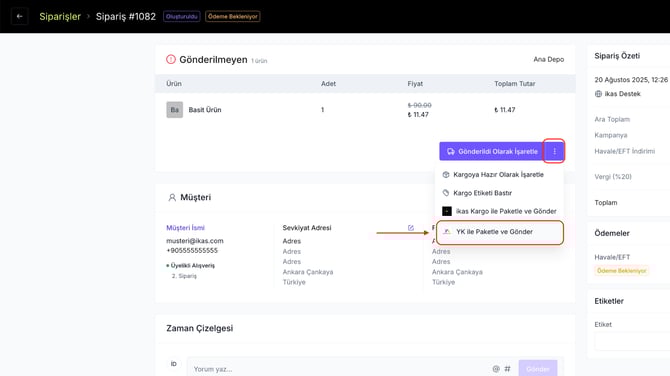Click the Ana Depo warehouse label
The image size is (670, 376).
[548, 59]
